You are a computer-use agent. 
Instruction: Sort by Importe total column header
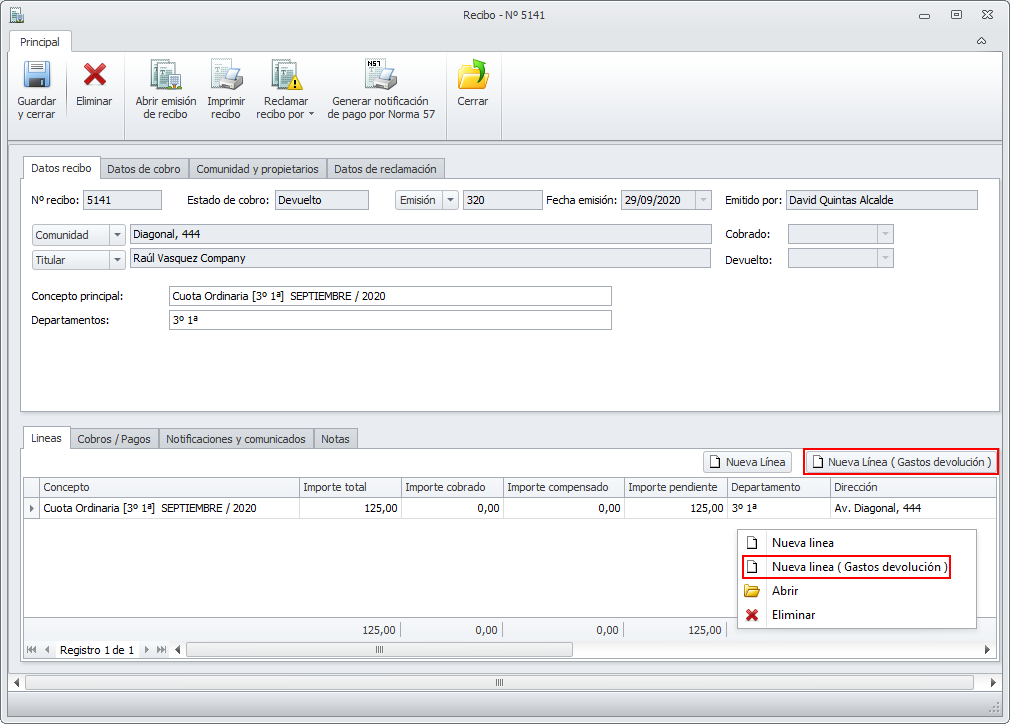tap(350, 488)
